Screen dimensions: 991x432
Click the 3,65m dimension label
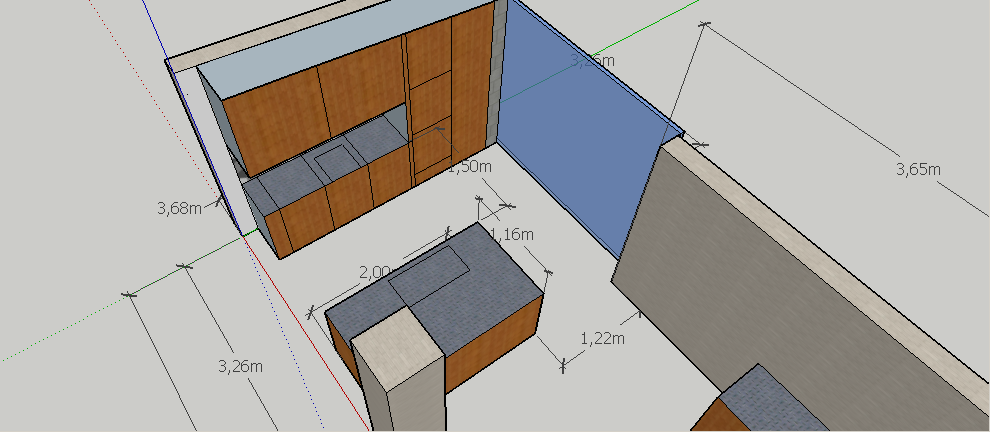click(917, 170)
